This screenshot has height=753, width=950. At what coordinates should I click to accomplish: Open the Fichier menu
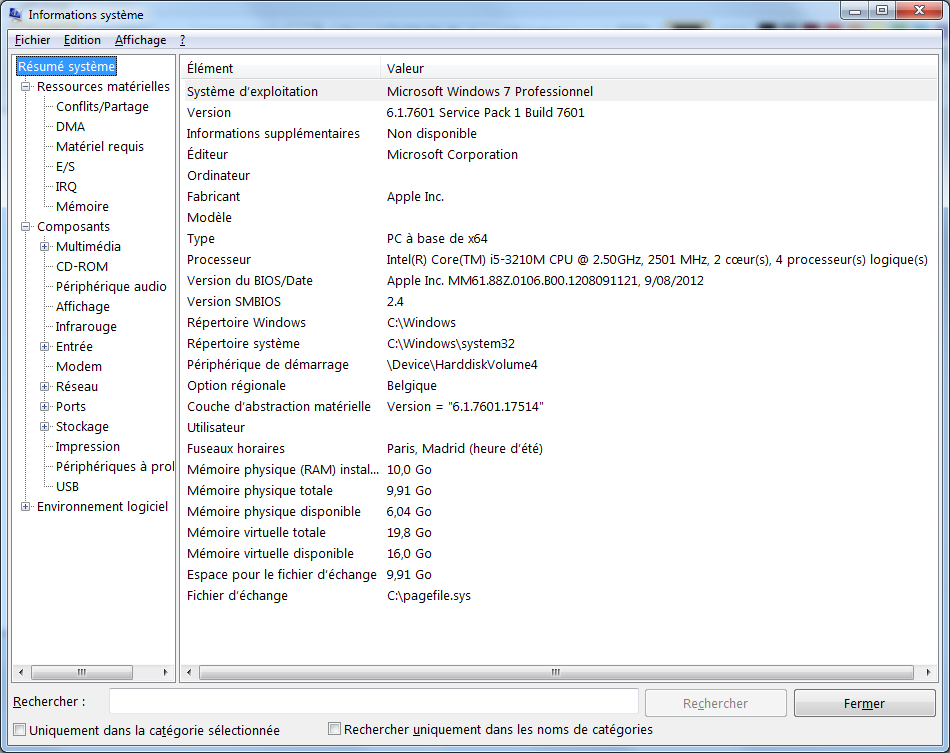(x=32, y=40)
